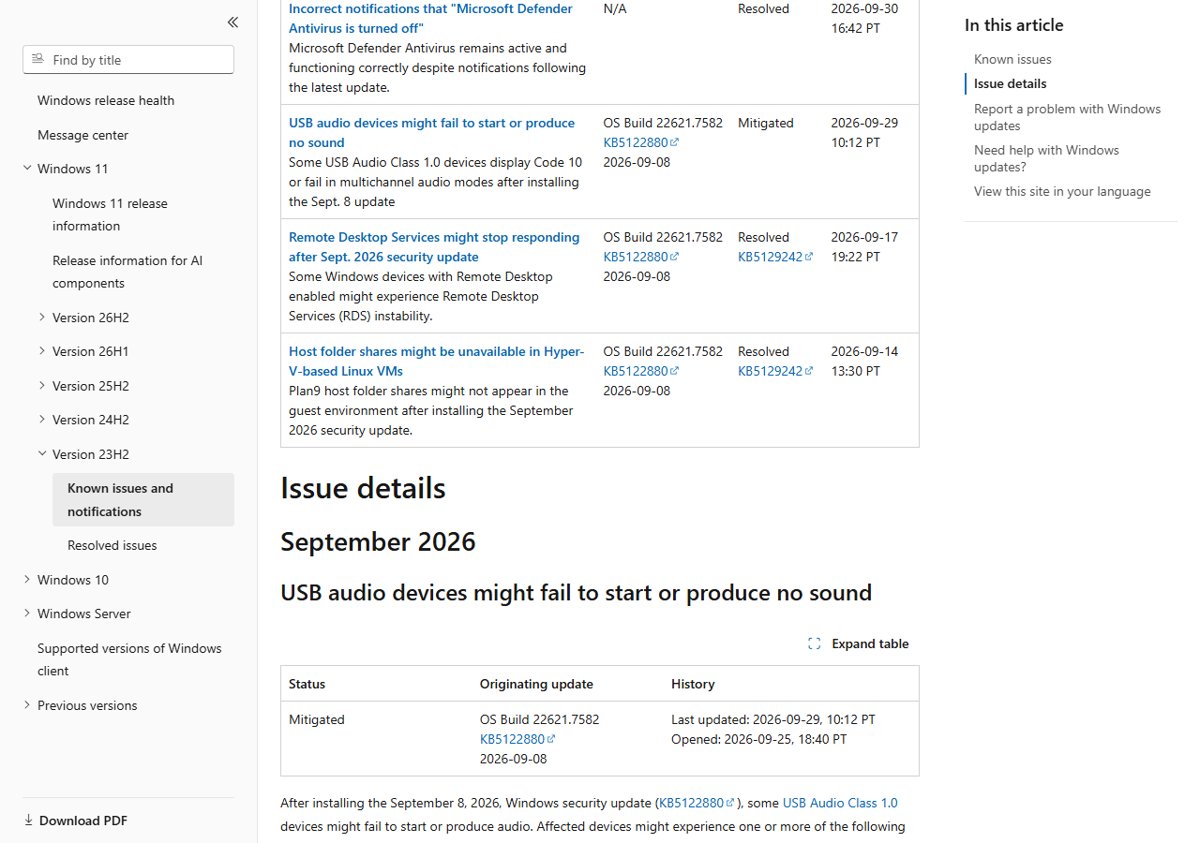The width and height of the screenshot is (1200, 843).
Task: Expand the Windows Server node
Action: [x=27, y=614]
